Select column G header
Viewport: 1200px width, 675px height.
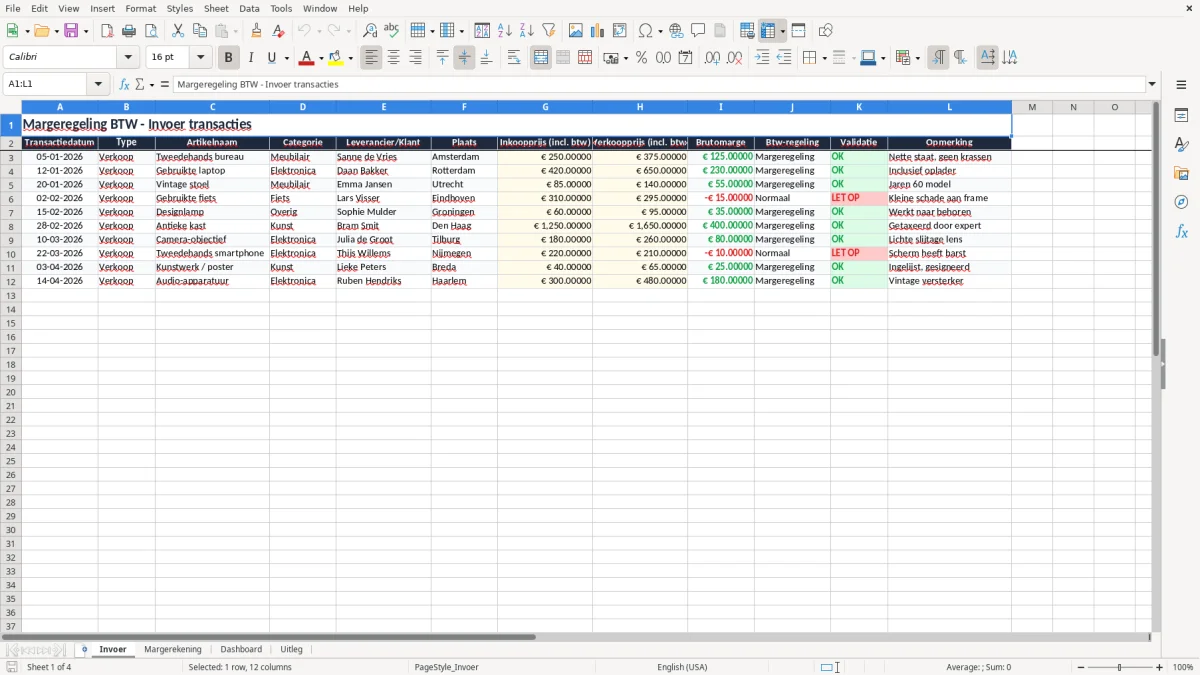point(545,107)
